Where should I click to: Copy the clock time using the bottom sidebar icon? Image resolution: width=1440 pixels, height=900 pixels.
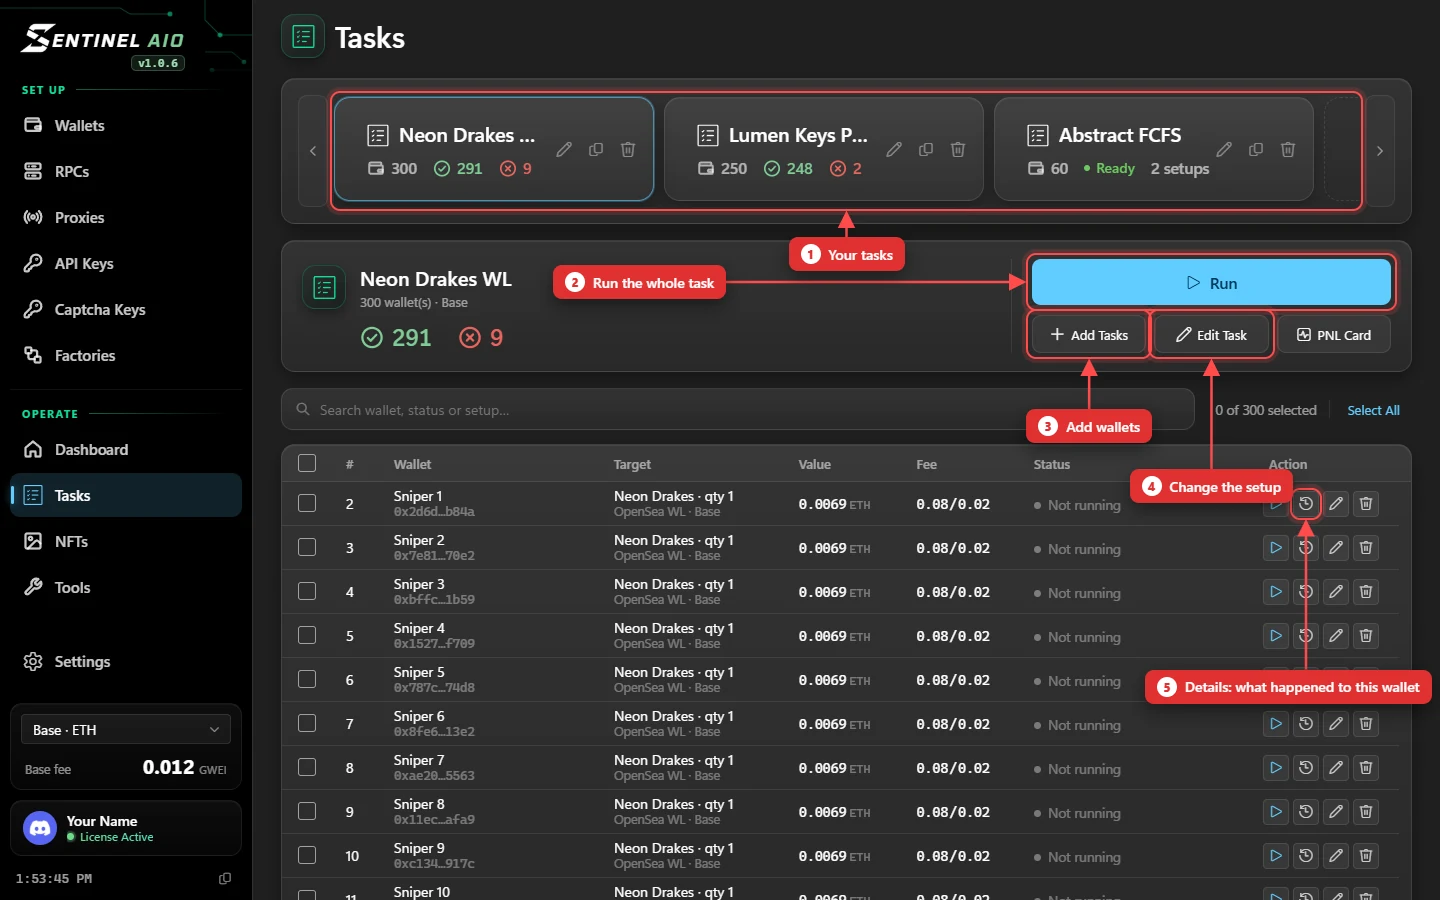(x=225, y=878)
